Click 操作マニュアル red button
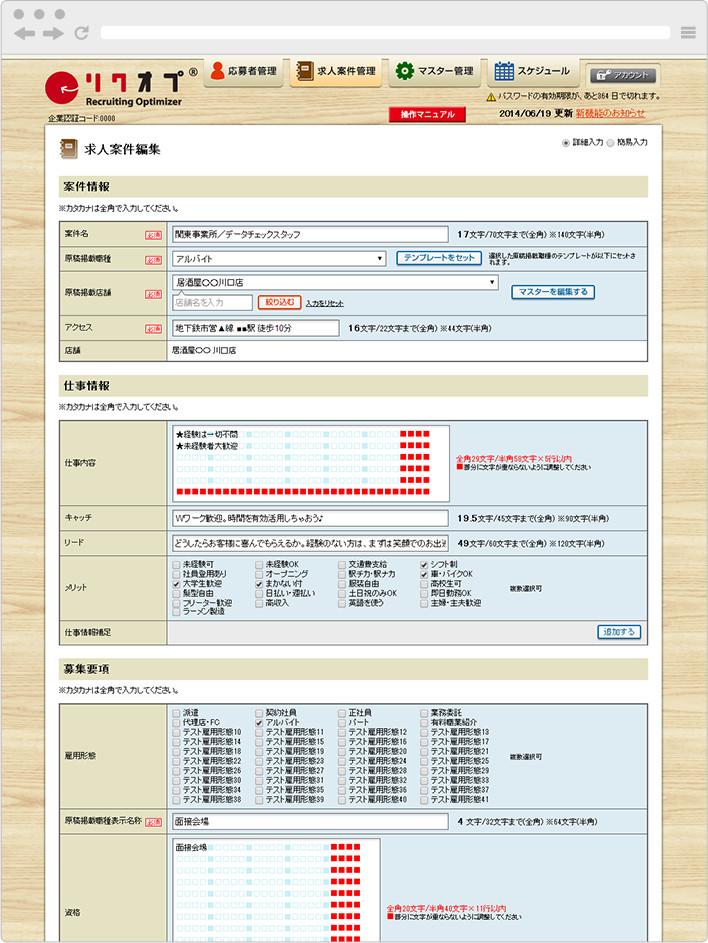The height and width of the screenshot is (943, 708). [x=427, y=114]
